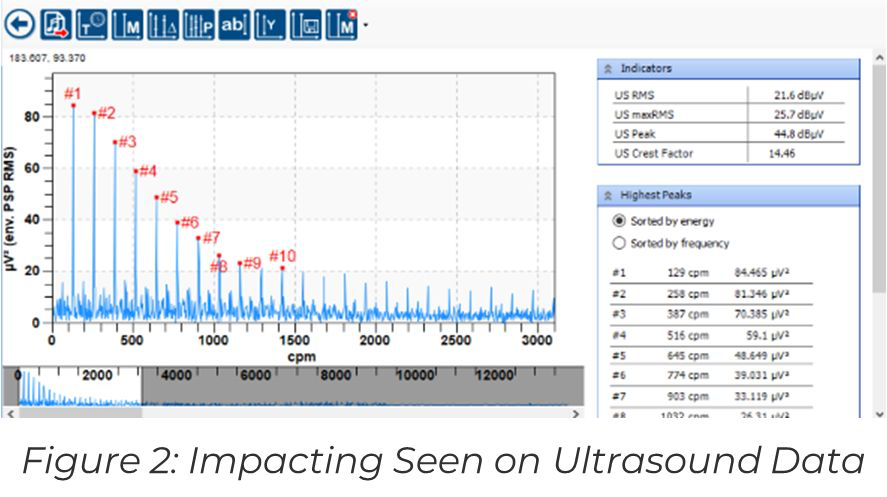887x497 pixels.
Task: Select the Sorted by energy radio button
Action: tap(619, 221)
